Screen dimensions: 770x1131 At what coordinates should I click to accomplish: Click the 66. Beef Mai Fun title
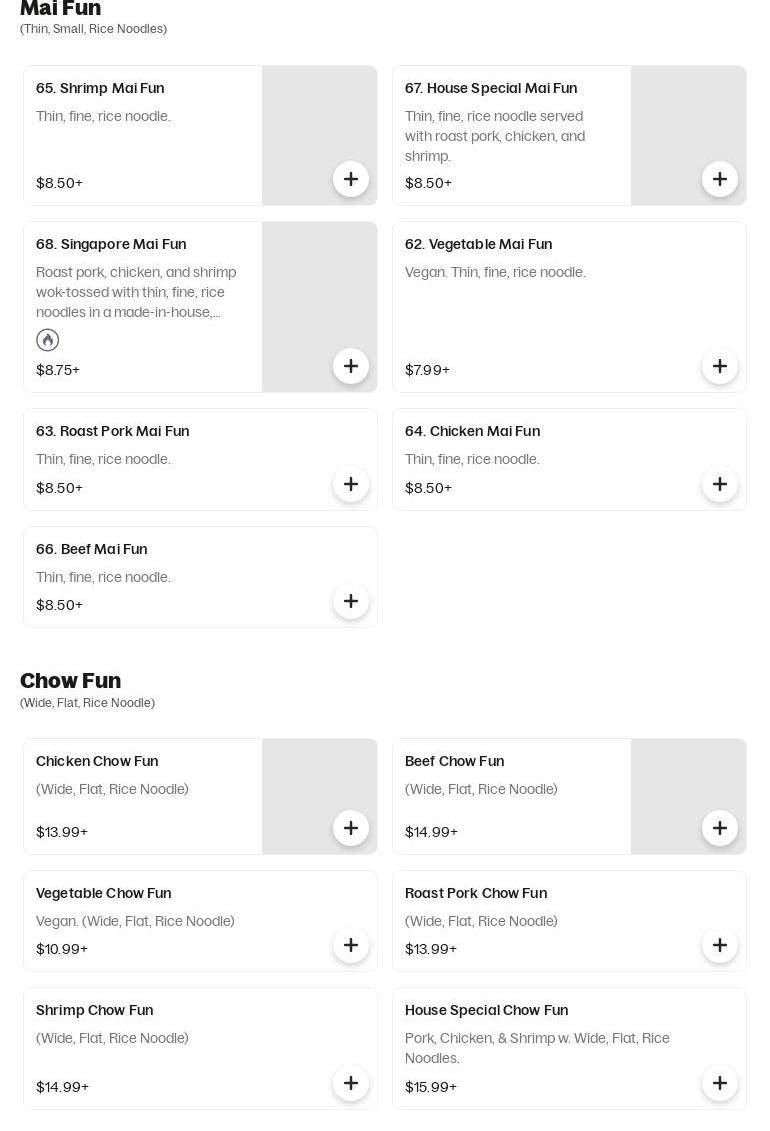[91, 549]
